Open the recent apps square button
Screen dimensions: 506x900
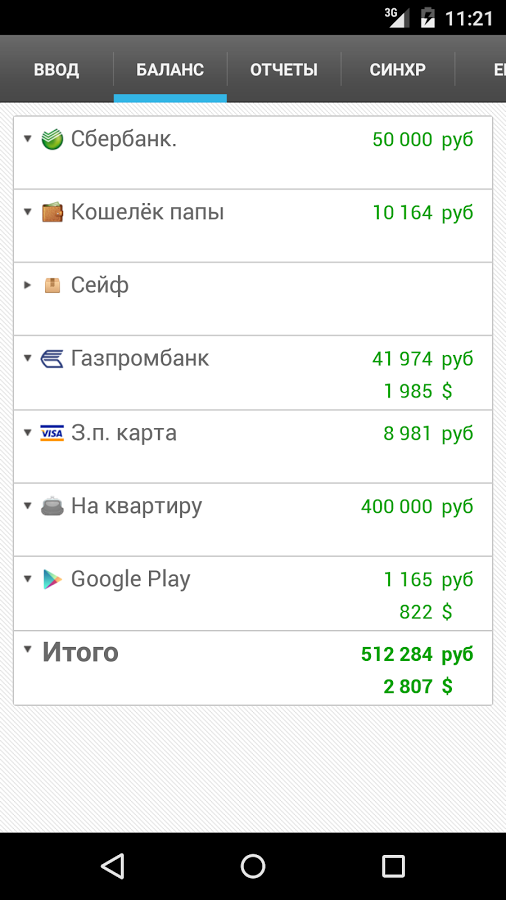pos(393,866)
